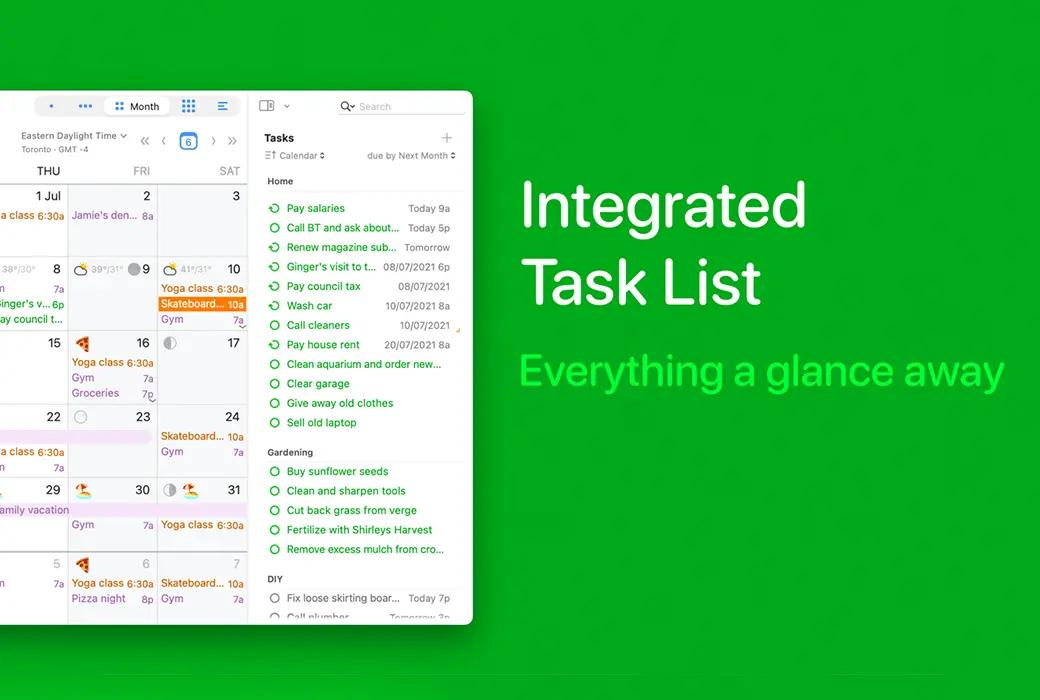Advance to next month with the forward arrow
The image size is (1040, 700).
(x=214, y=140)
